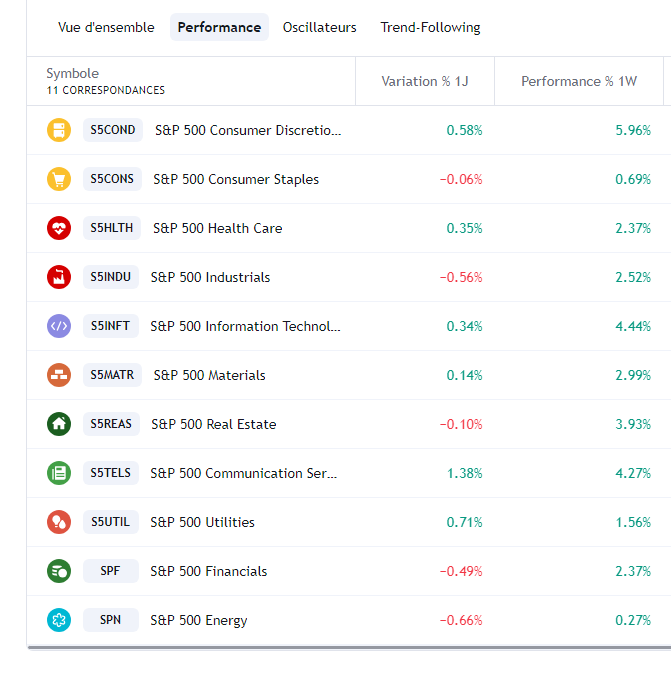Click the Health Care heart icon
This screenshot has height=686, width=671.
click(x=59, y=228)
